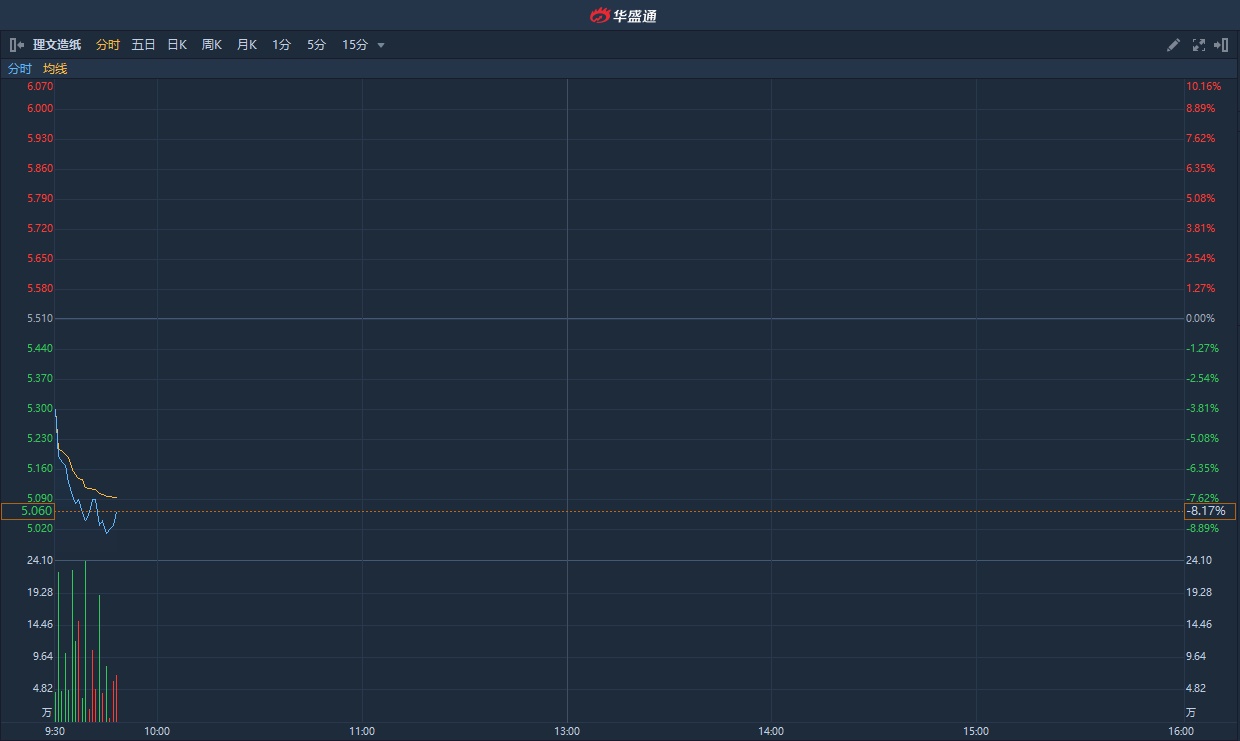Click the left sidebar collapse arrow icon
1240x741 pixels.
click(16, 45)
